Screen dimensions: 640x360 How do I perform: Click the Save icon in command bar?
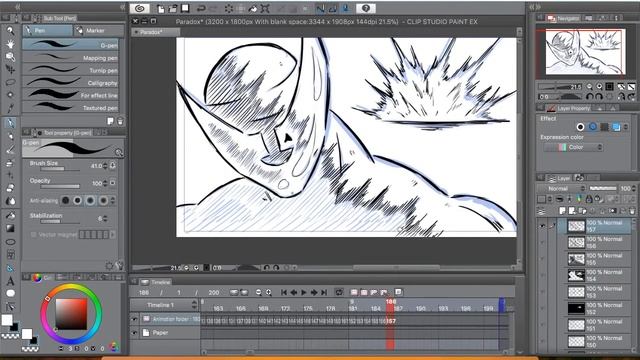tap(185, 9)
